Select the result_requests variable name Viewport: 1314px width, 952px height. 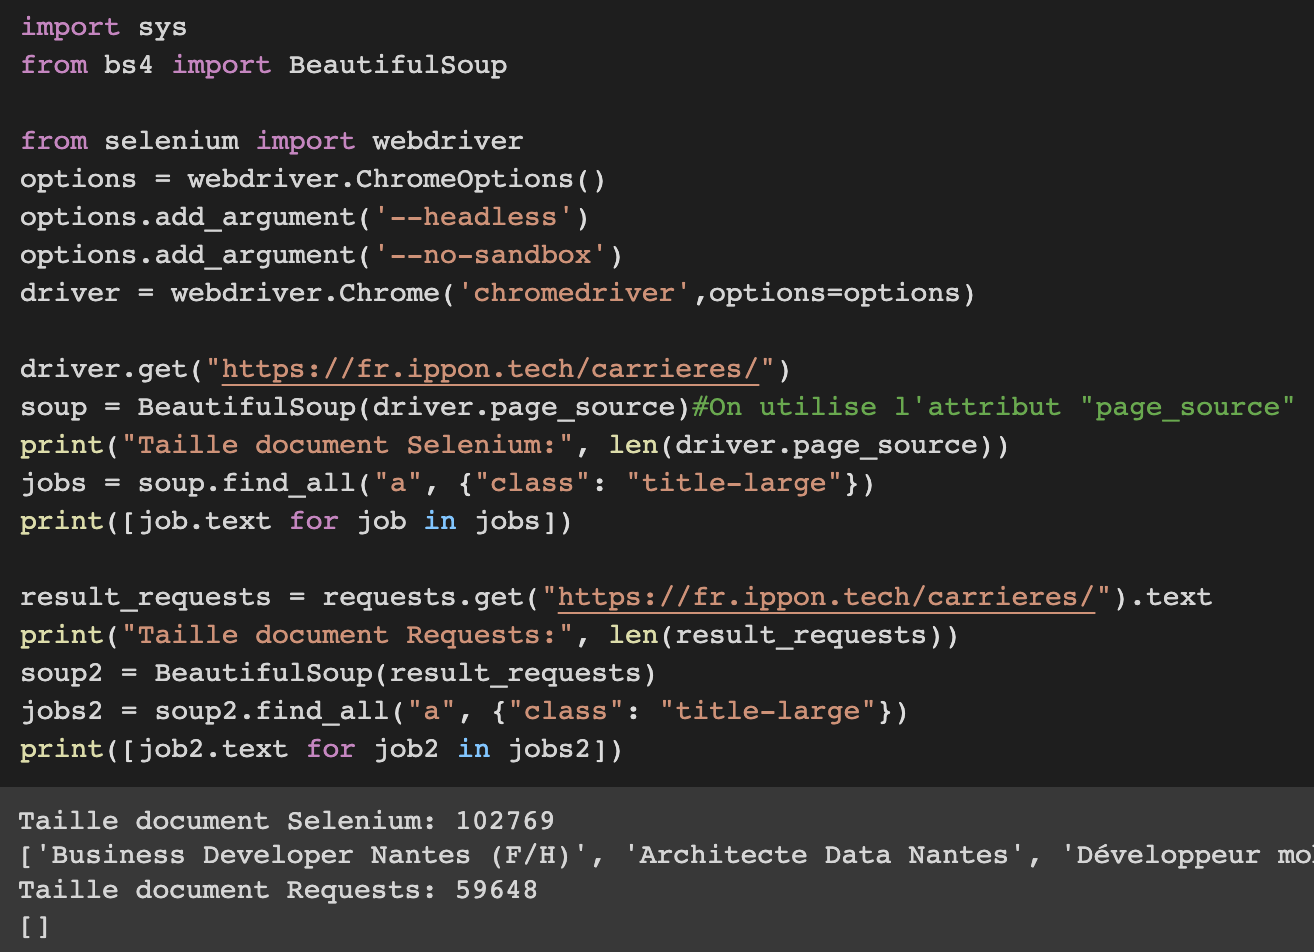point(145,596)
